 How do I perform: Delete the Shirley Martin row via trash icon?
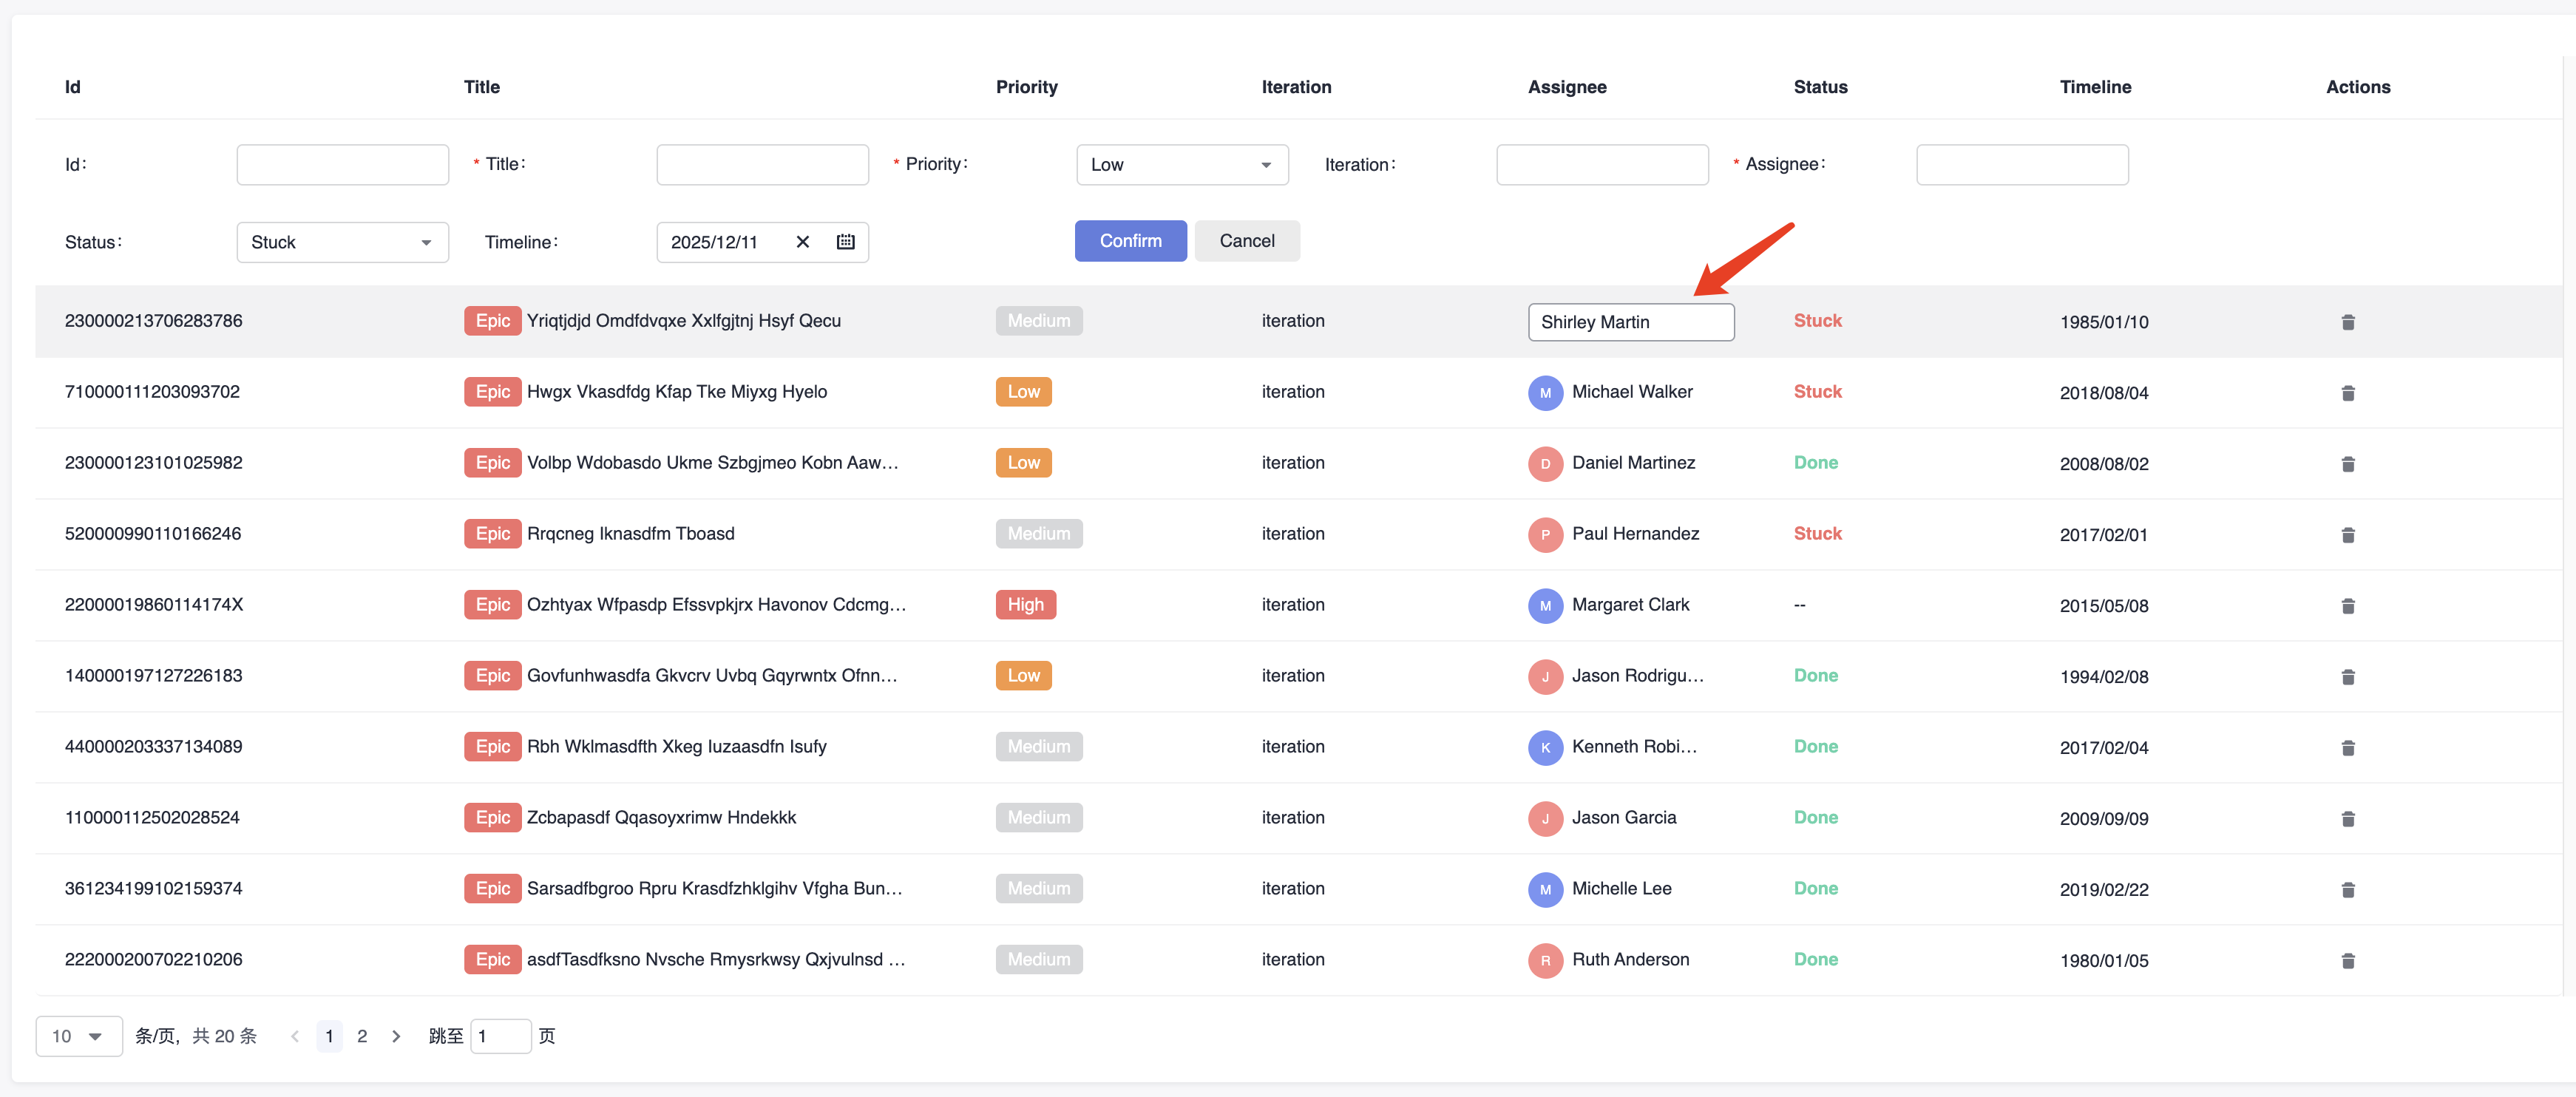point(2347,322)
